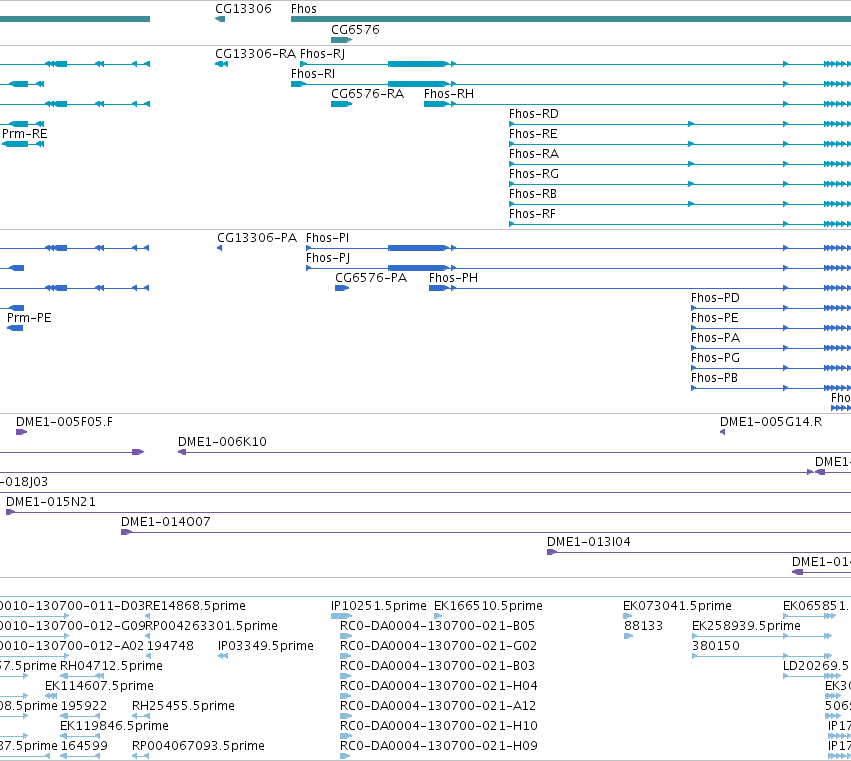This screenshot has height=761, width=851.
Task: Click the CG13306-PA protein label
Action: (257, 238)
